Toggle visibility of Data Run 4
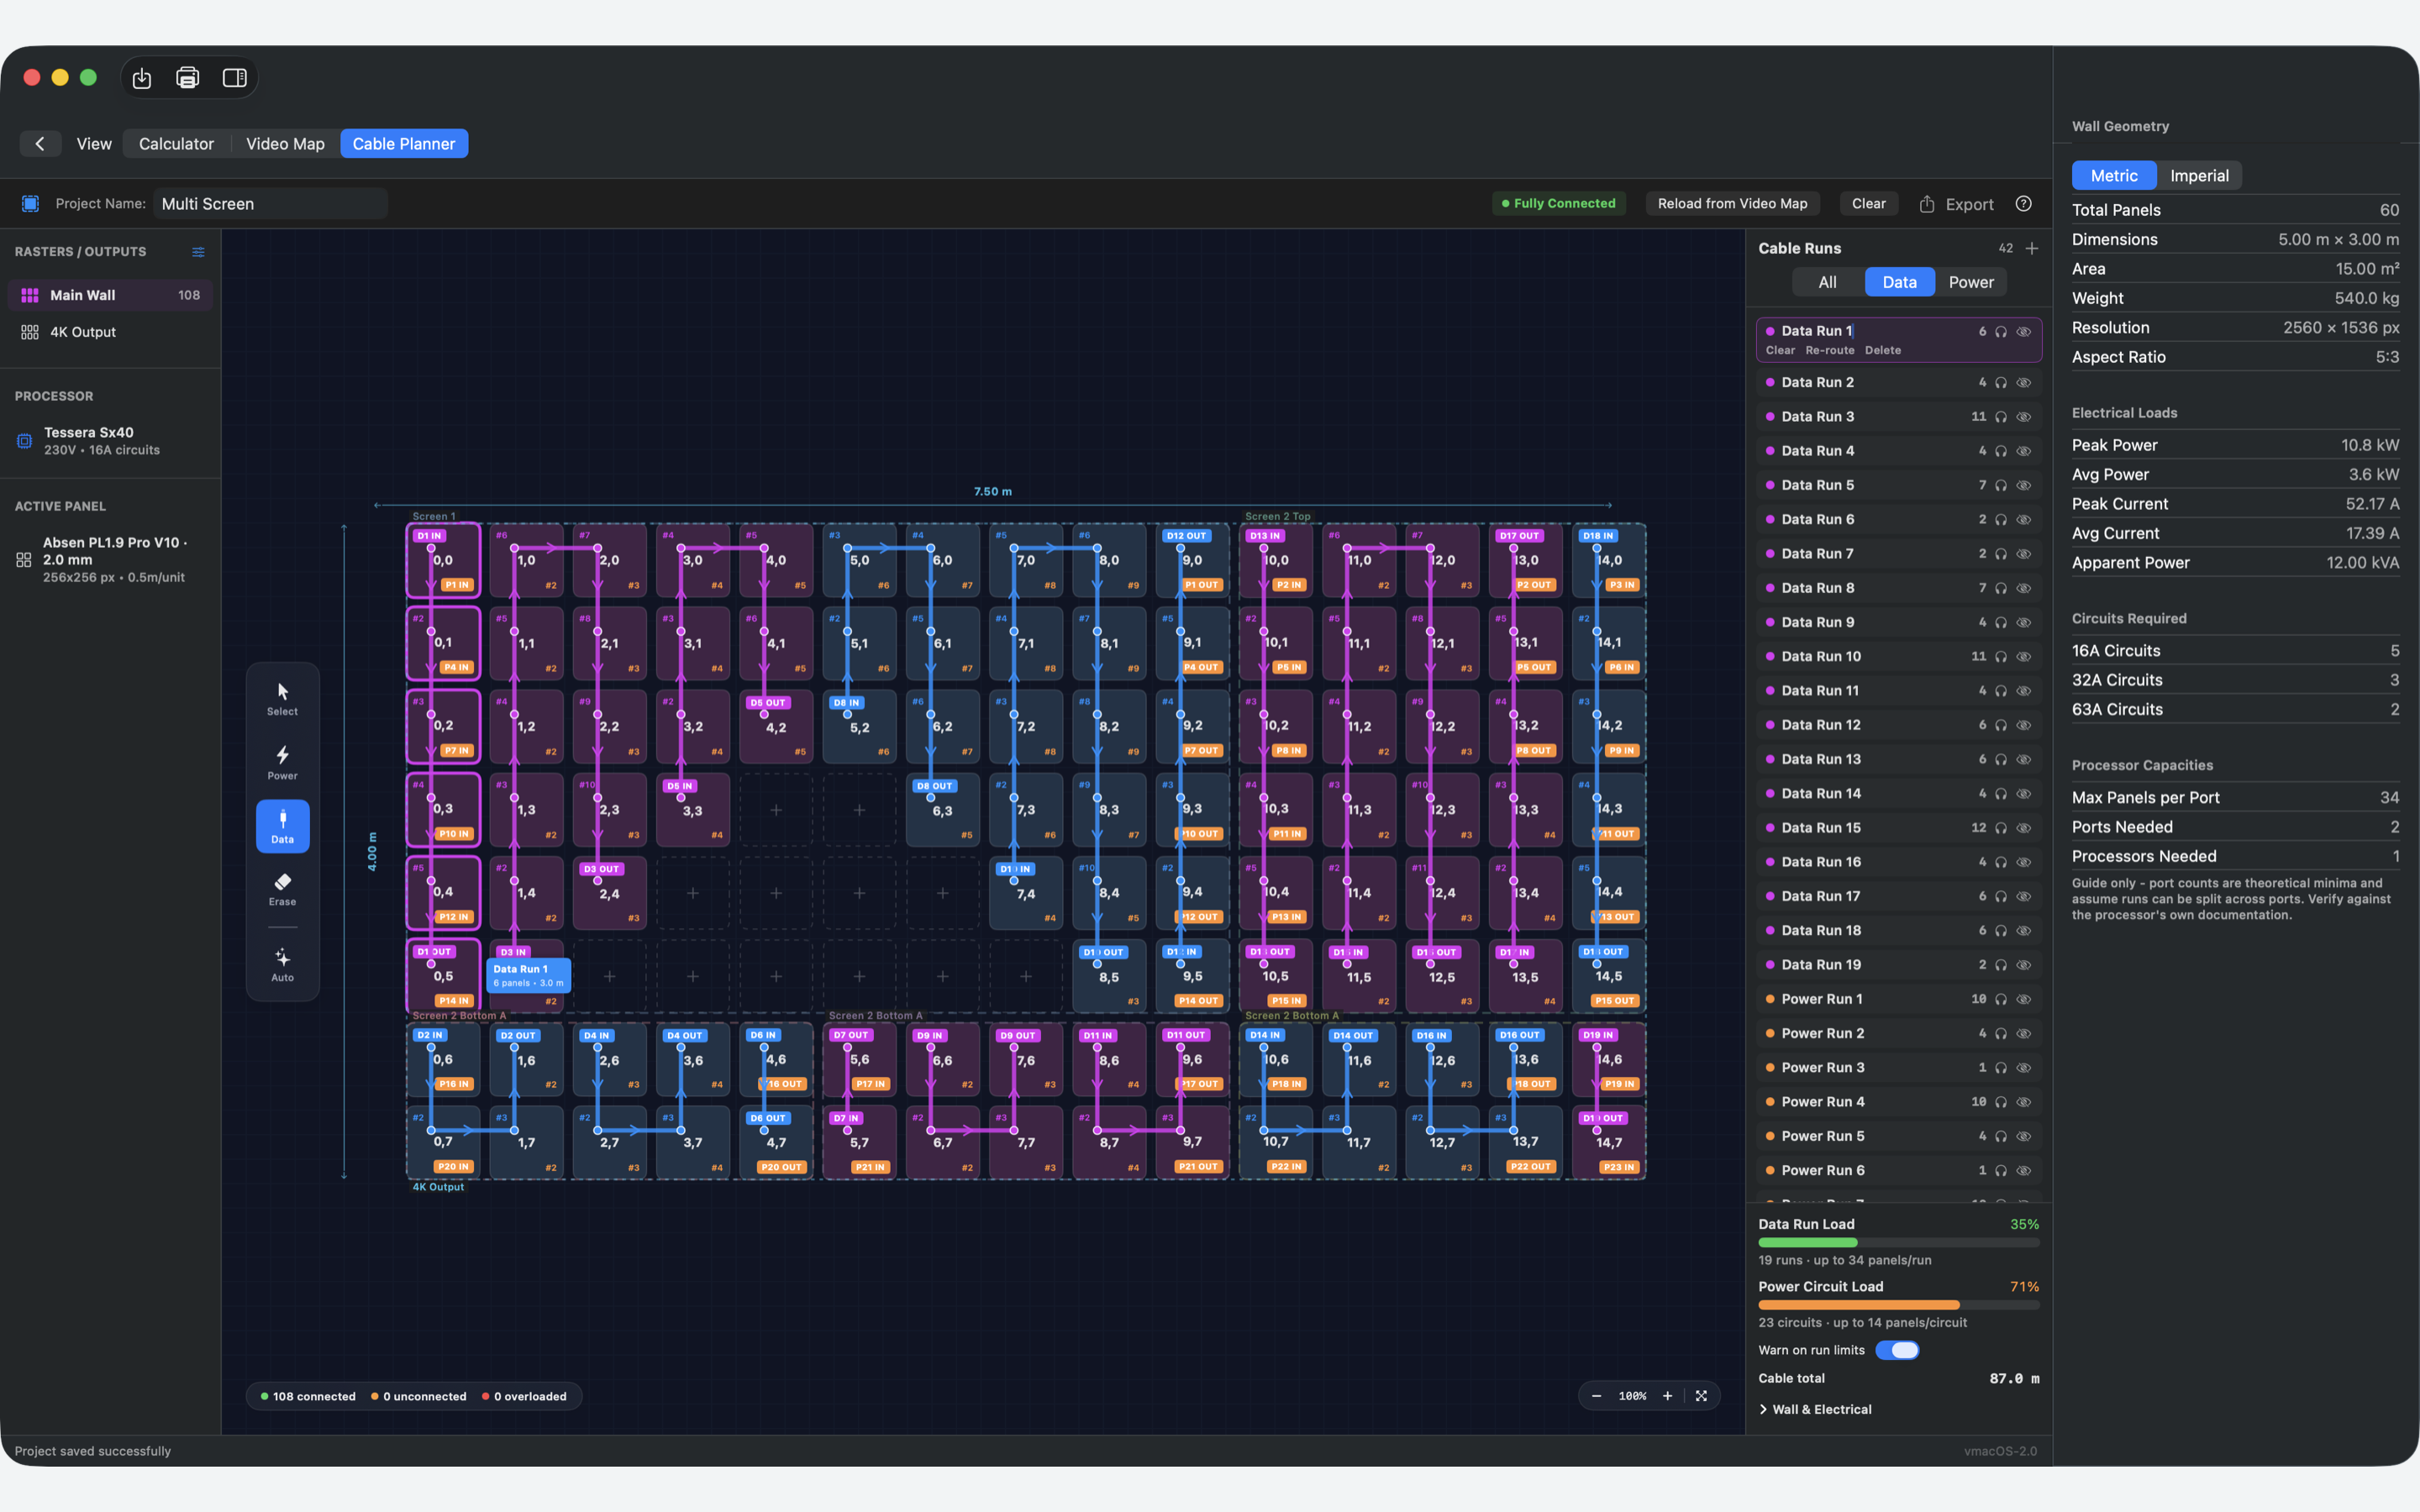 tap(2023, 451)
